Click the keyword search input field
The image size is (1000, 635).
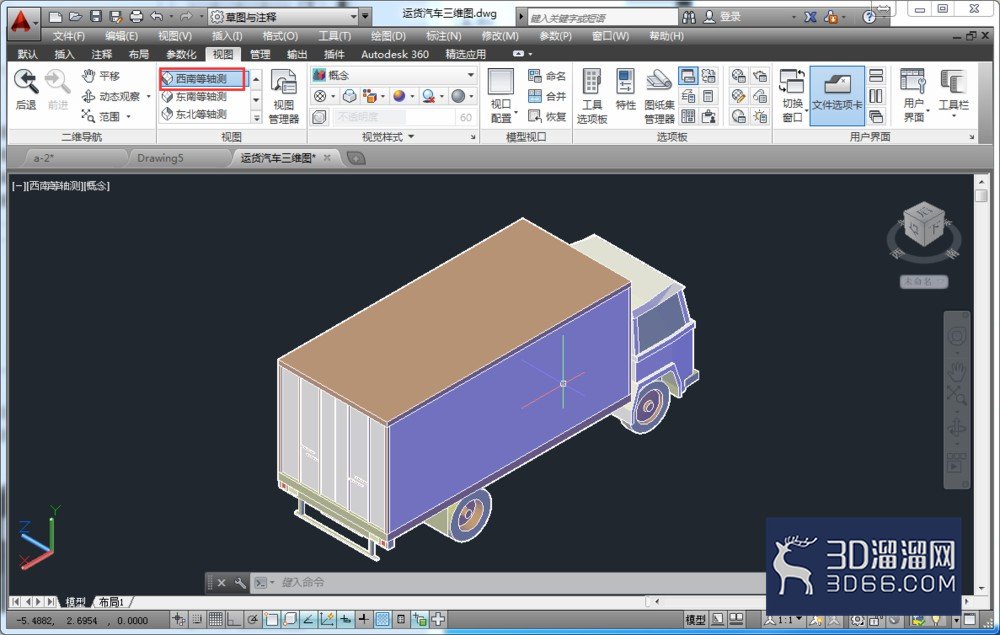click(x=602, y=17)
